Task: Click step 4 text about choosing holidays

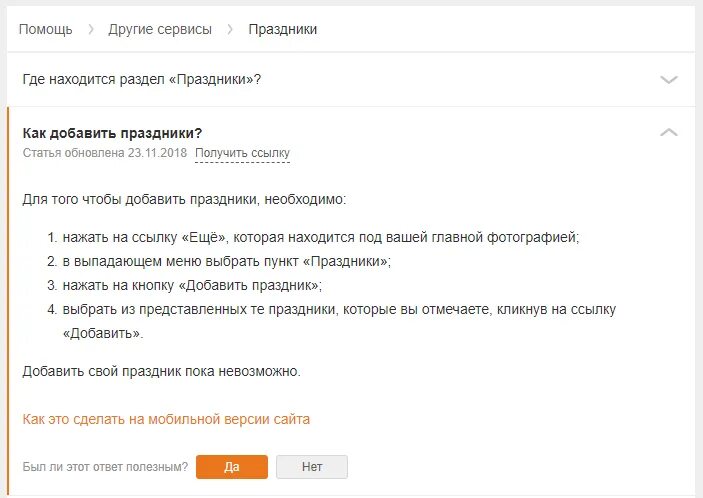Action: click(331, 321)
